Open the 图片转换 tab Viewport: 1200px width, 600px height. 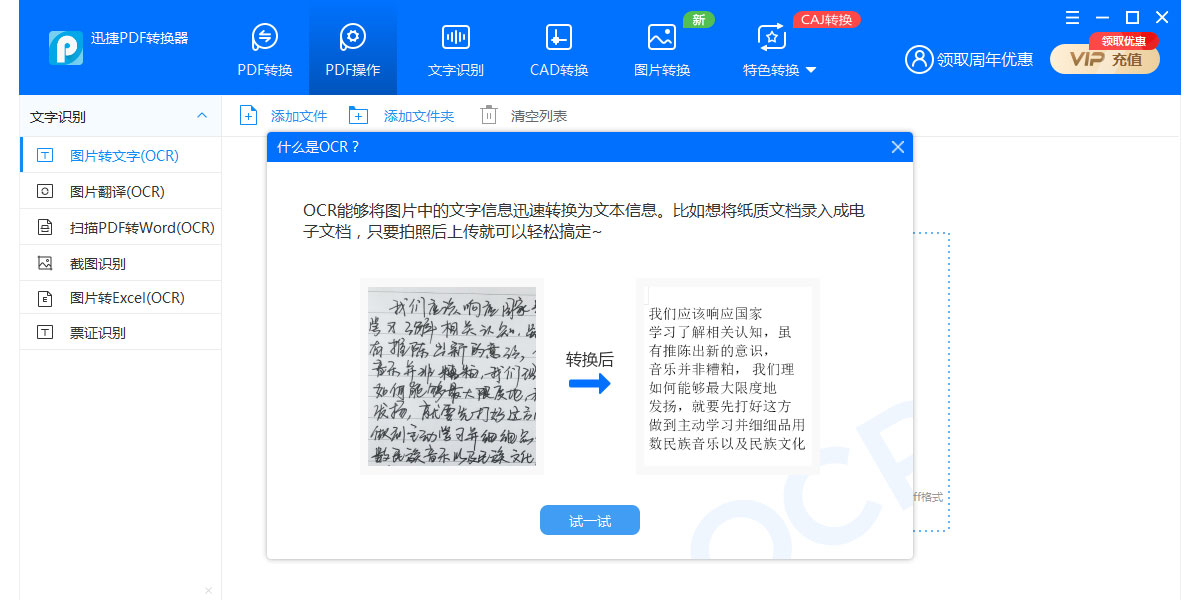[x=662, y=48]
